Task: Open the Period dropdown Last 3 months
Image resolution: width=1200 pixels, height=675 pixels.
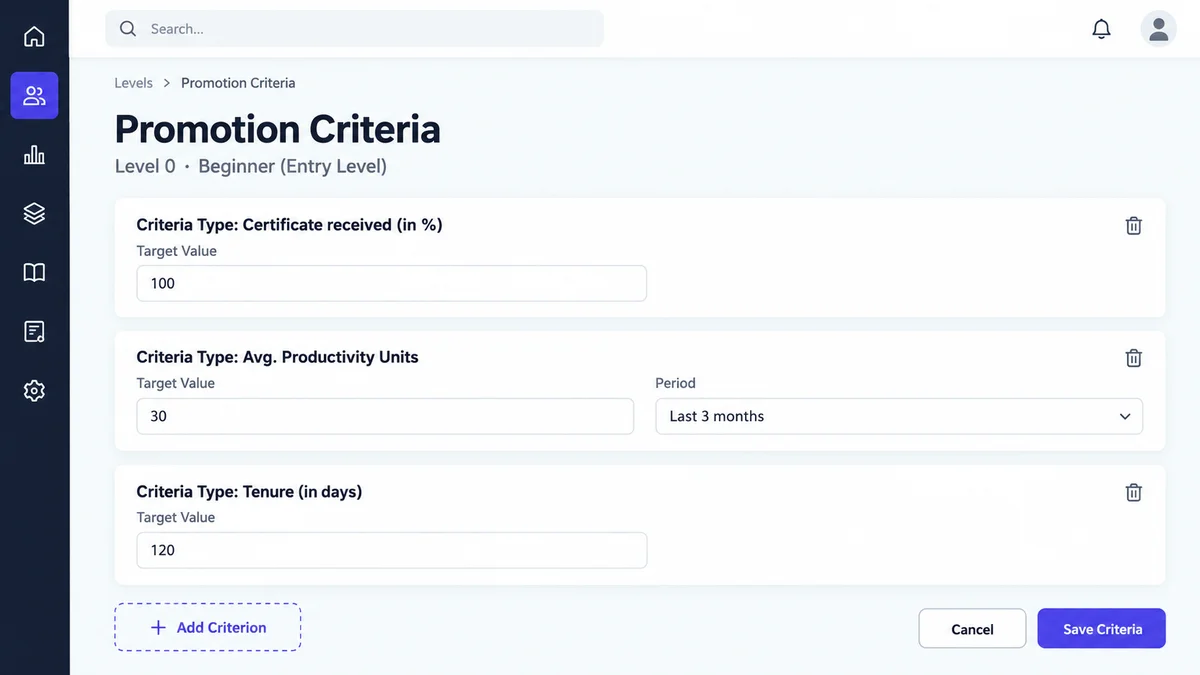Action: (899, 416)
